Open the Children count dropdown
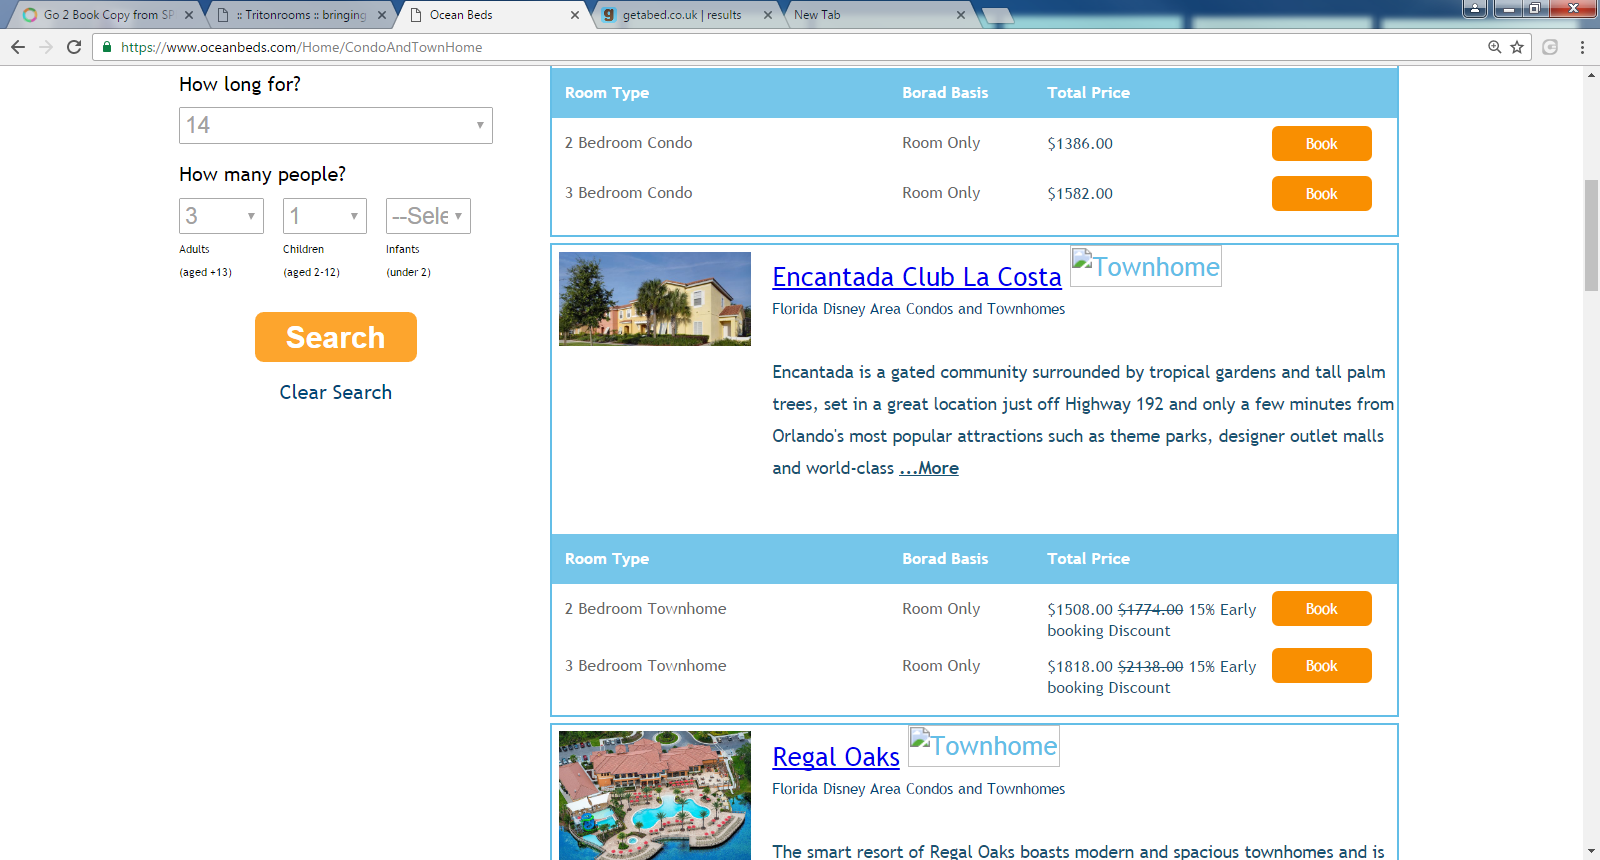 (x=325, y=216)
